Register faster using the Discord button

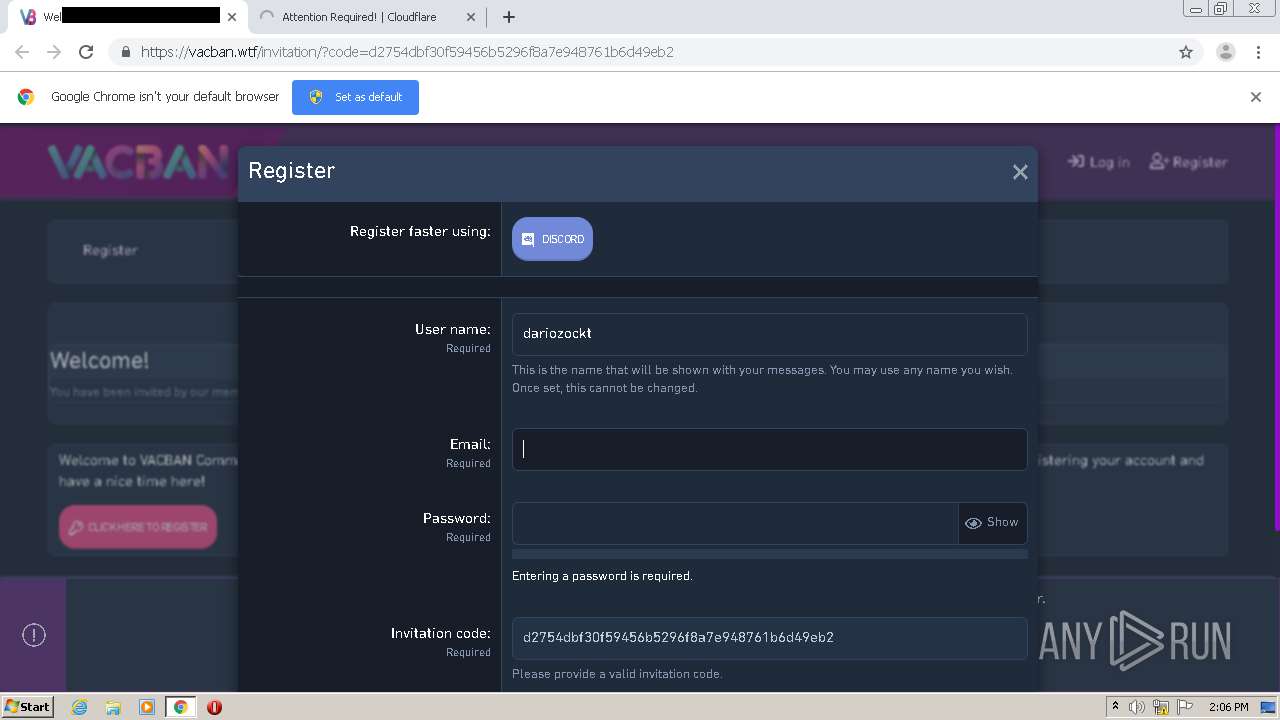click(552, 239)
